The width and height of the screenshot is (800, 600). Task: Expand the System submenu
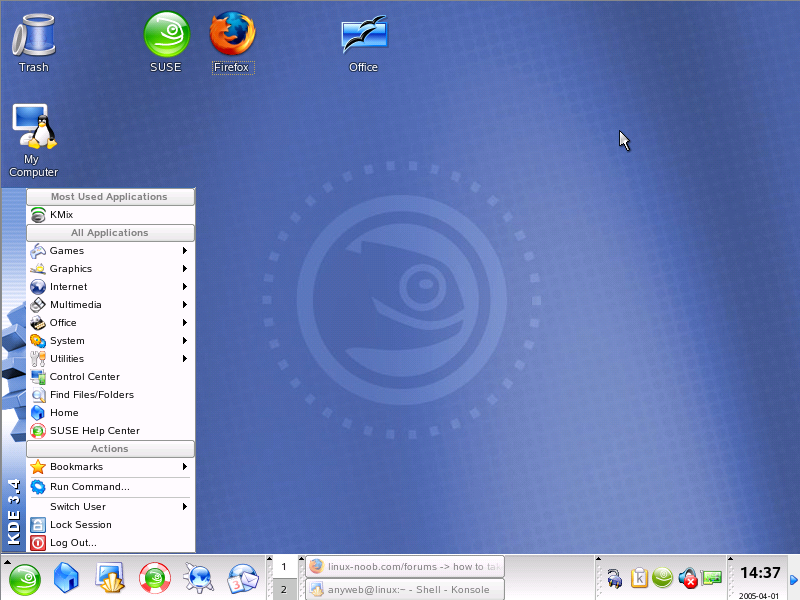point(111,341)
